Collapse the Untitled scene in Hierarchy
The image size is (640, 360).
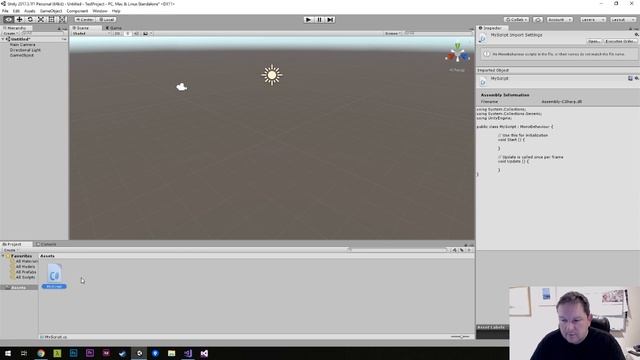[x=3, y=39]
